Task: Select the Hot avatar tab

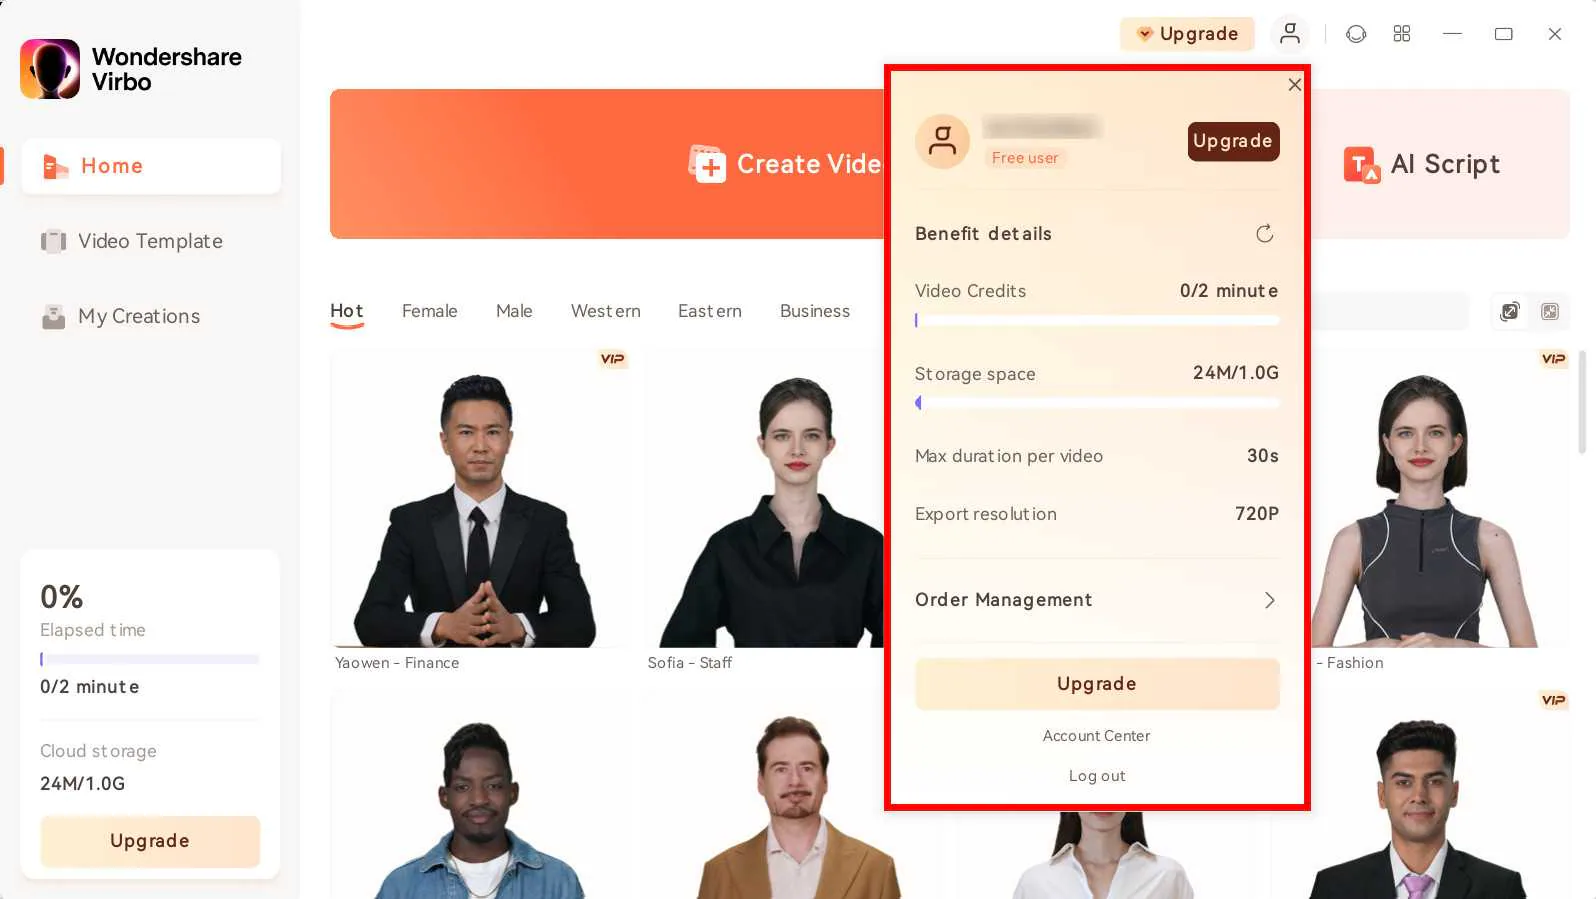Action: click(347, 311)
